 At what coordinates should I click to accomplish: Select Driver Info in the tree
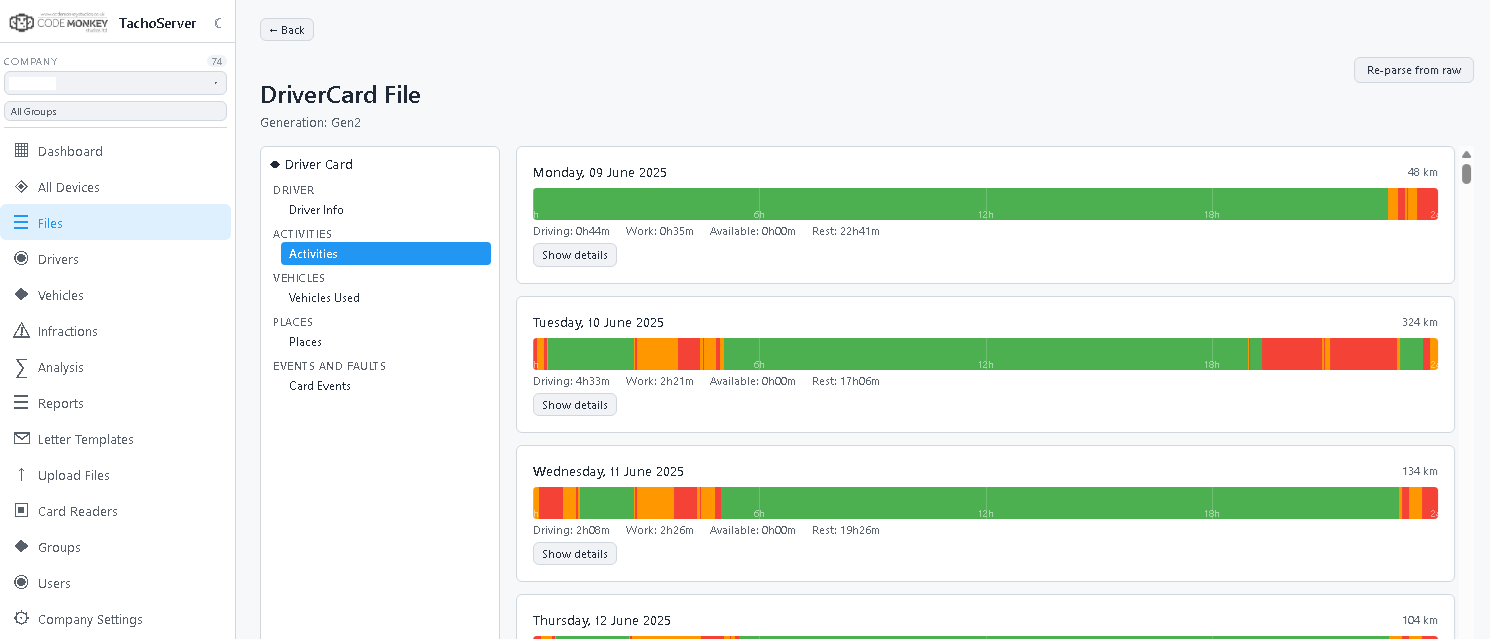click(x=316, y=210)
